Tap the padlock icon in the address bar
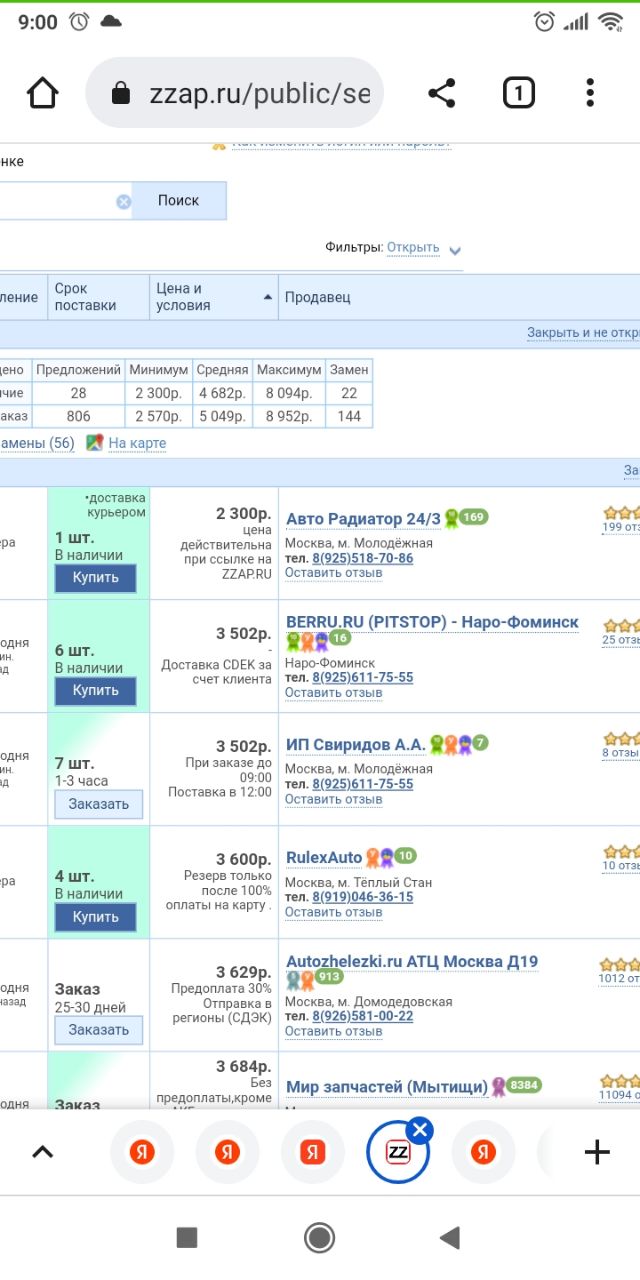This screenshot has width=640, height=1280. [121, 94]
